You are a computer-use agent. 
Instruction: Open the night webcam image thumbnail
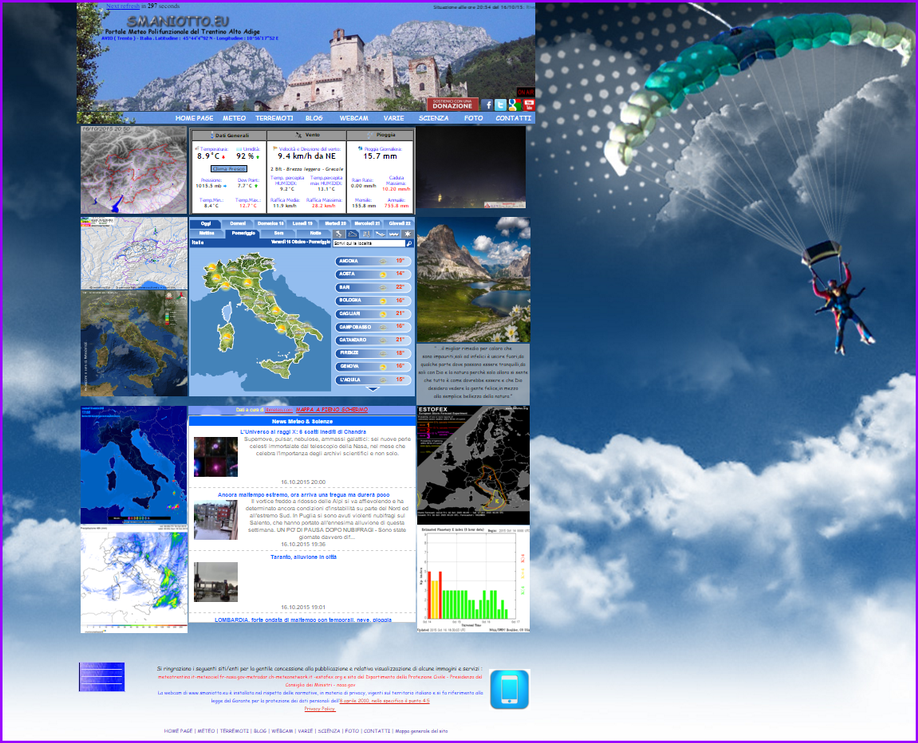[471, 167]
